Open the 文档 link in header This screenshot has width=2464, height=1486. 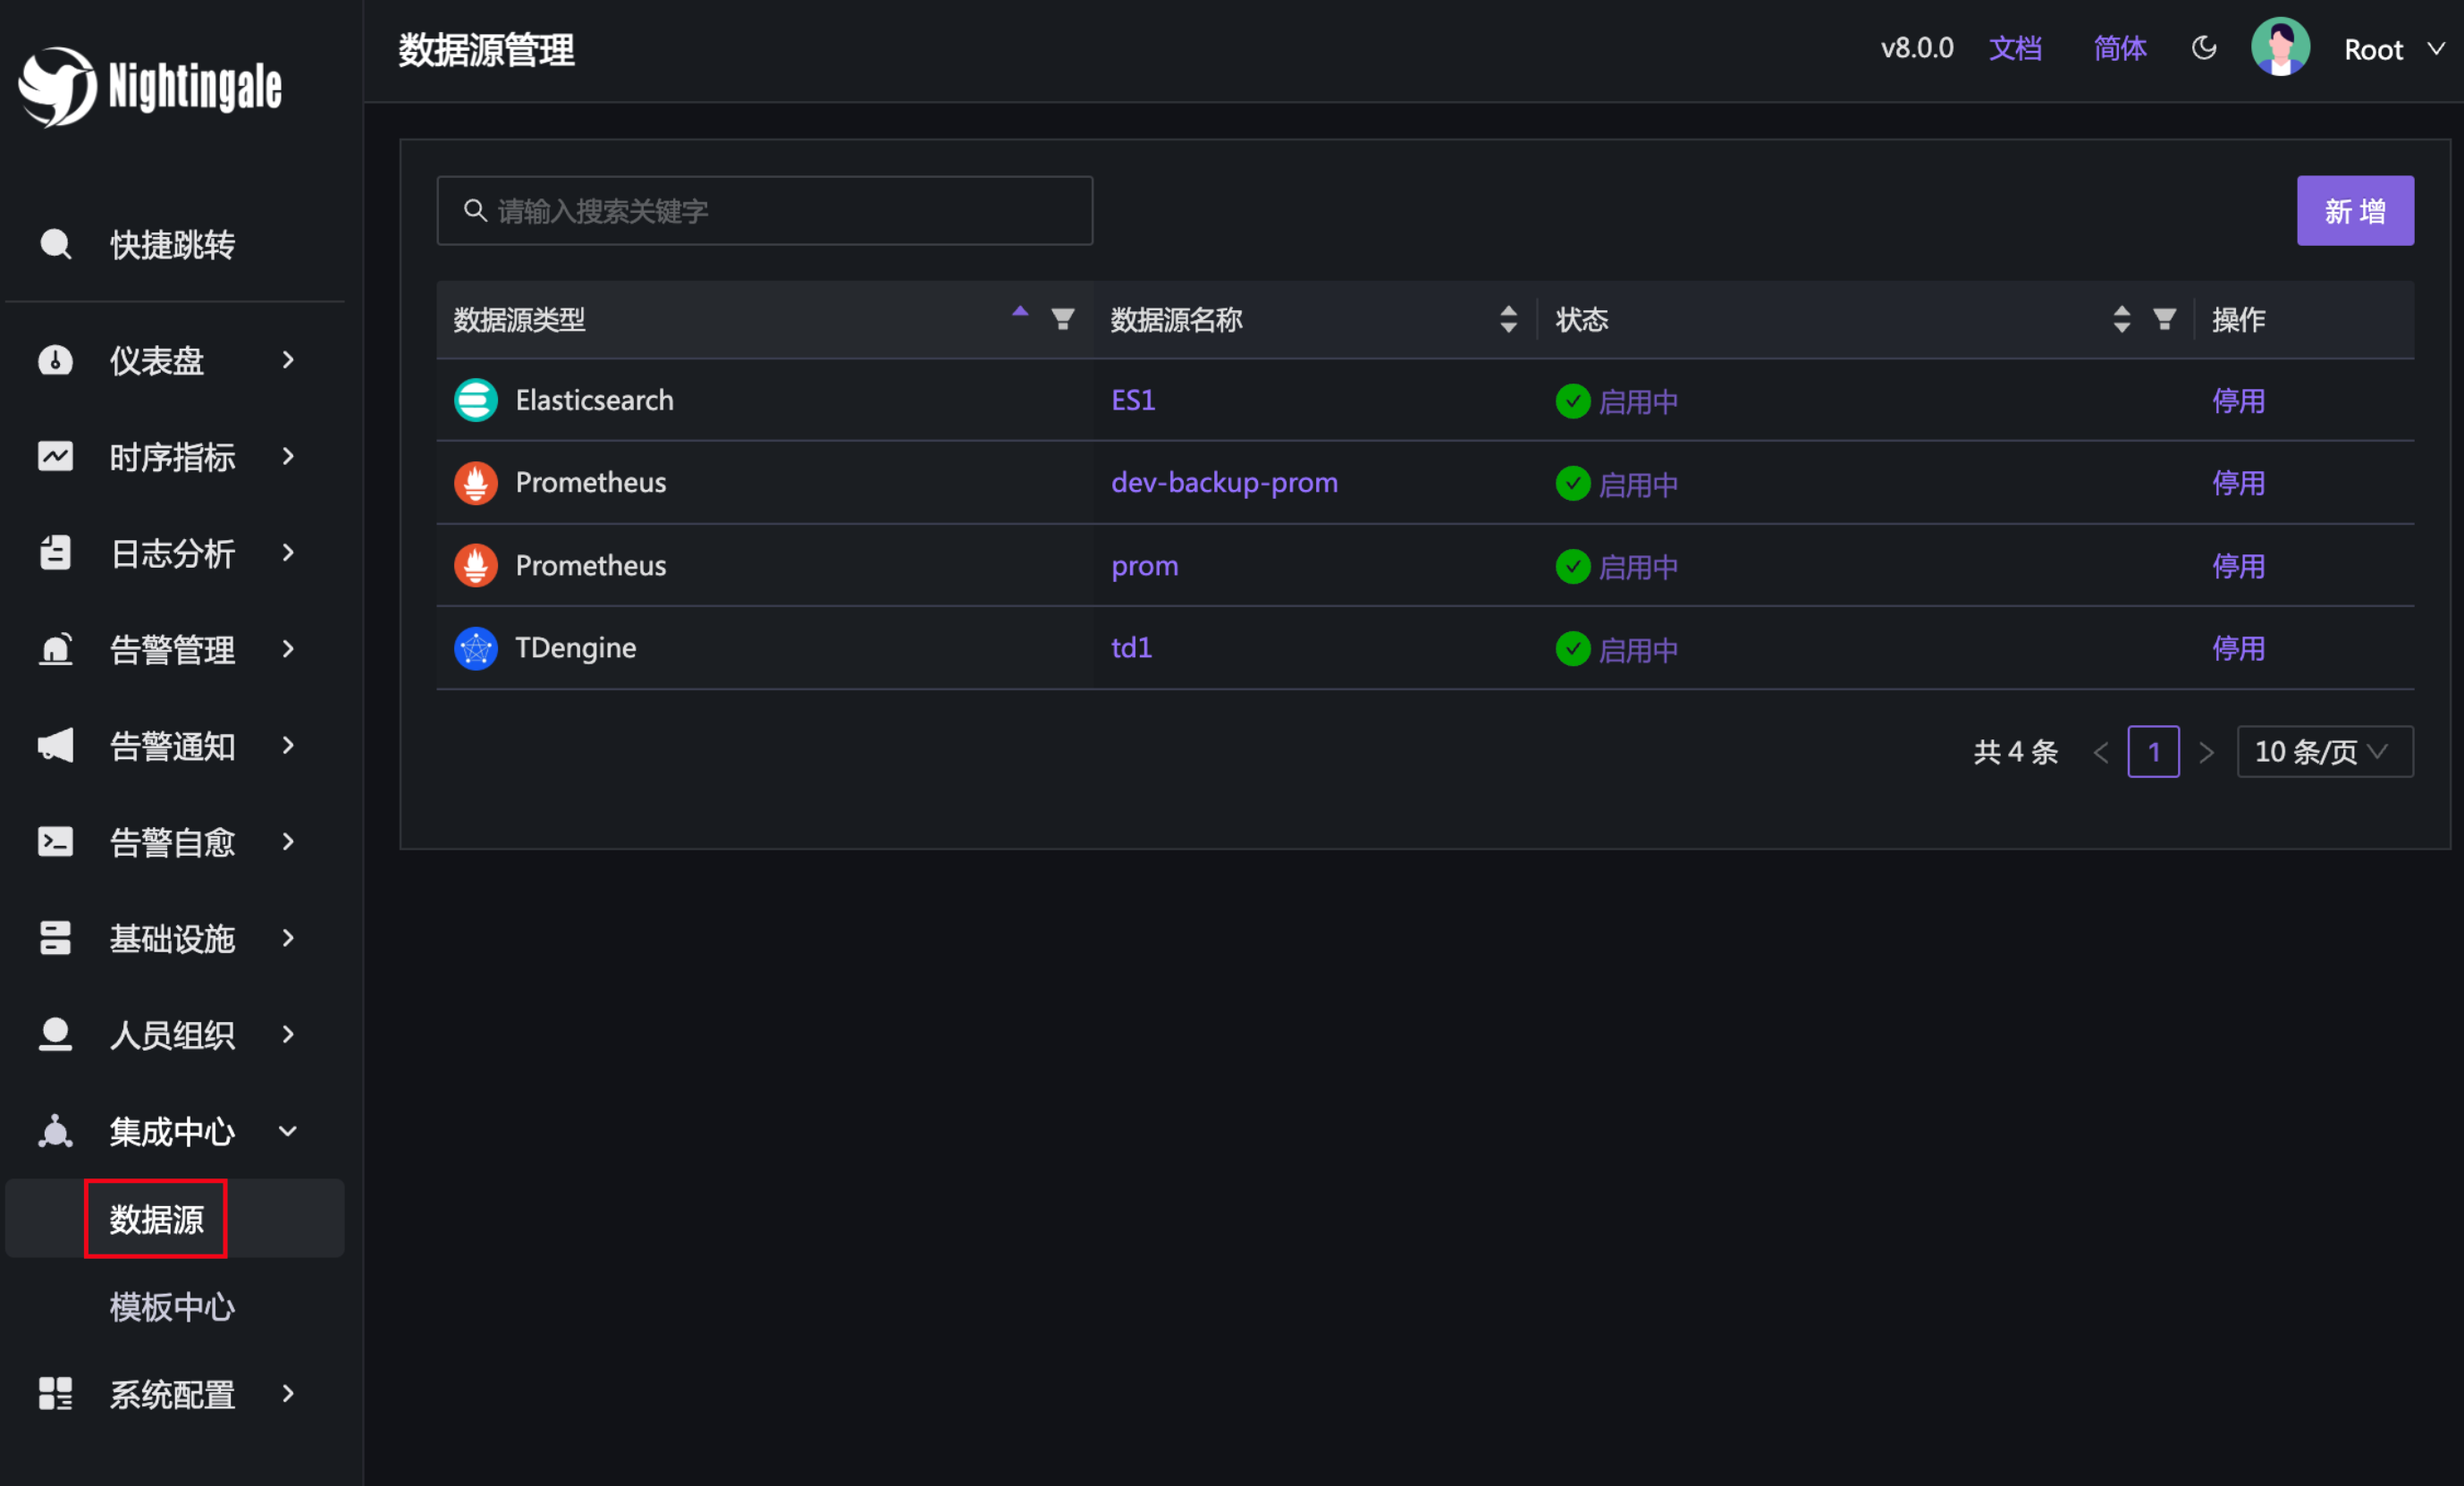(2014, 48)
